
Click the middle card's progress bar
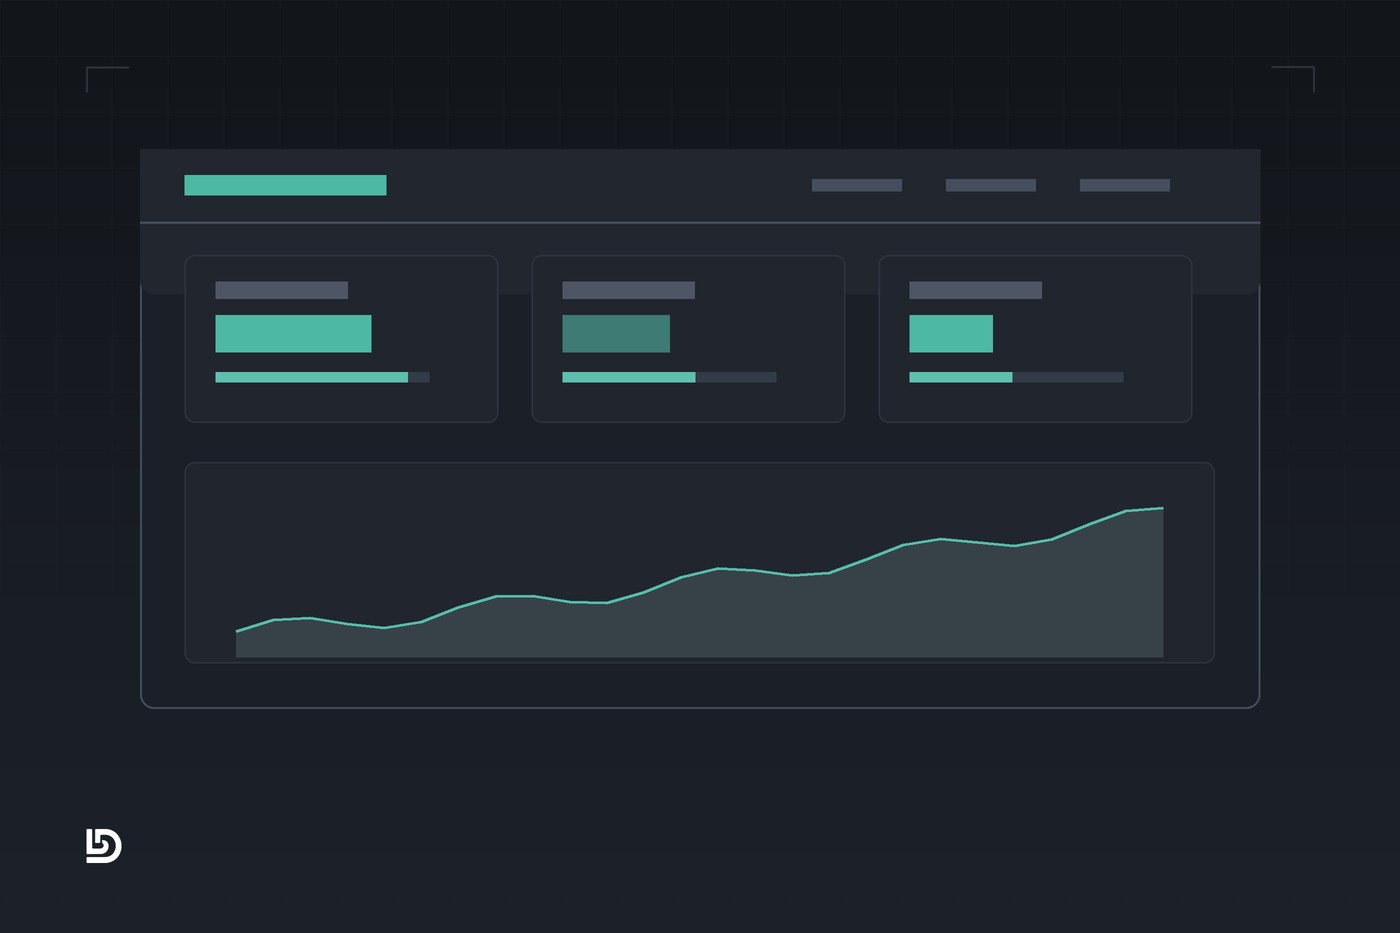(669, 377)
